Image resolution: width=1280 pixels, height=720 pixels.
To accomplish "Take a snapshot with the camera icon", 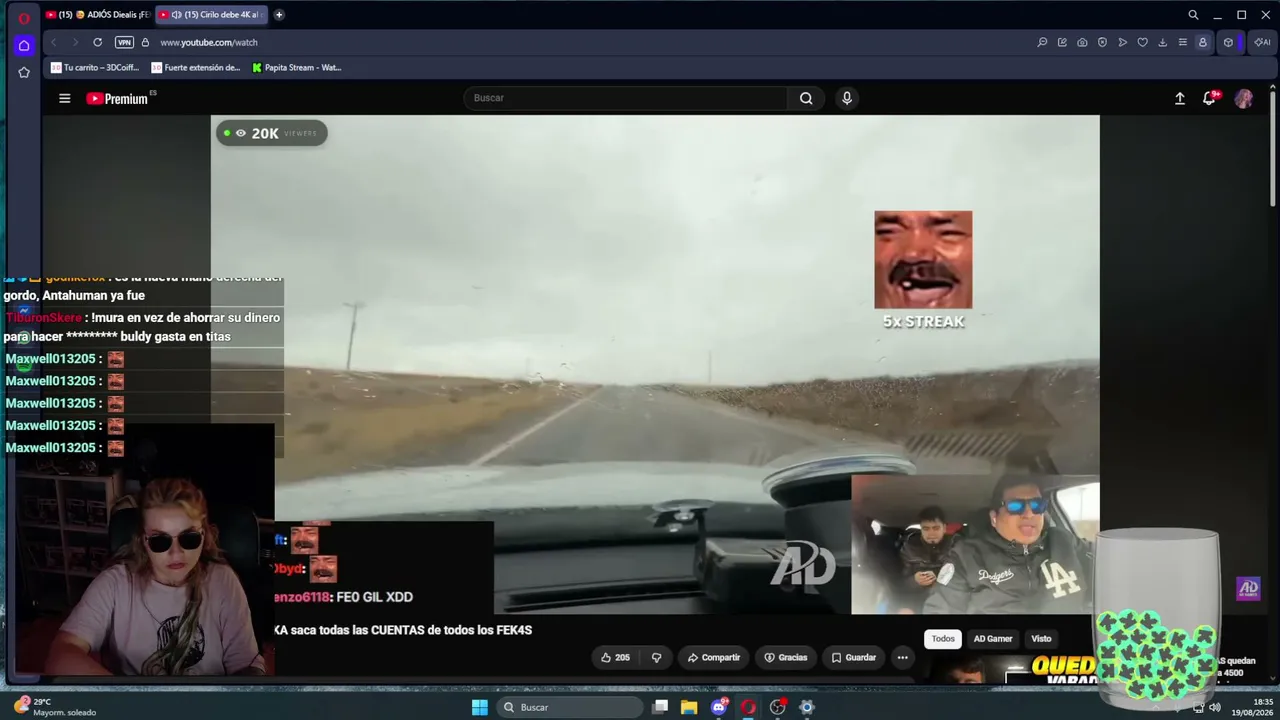I will [1082, 42].
